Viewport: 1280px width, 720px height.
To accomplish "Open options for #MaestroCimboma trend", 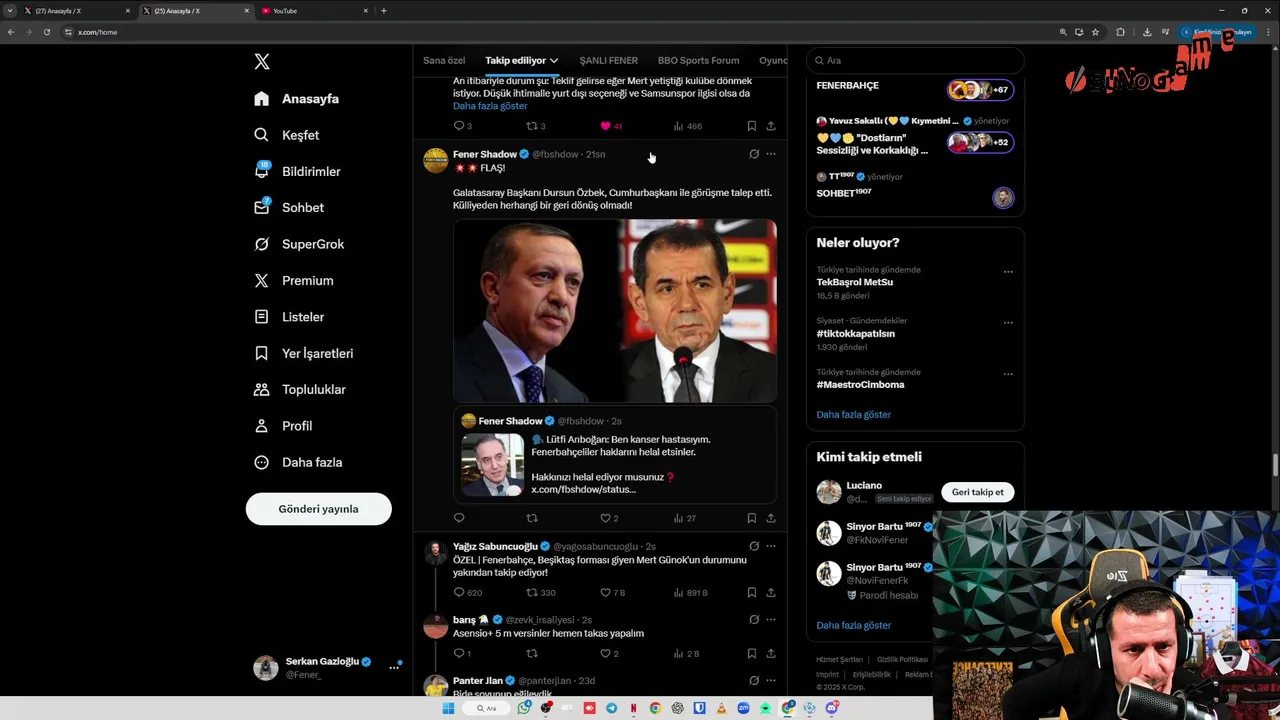I will tap(1008, 374).
